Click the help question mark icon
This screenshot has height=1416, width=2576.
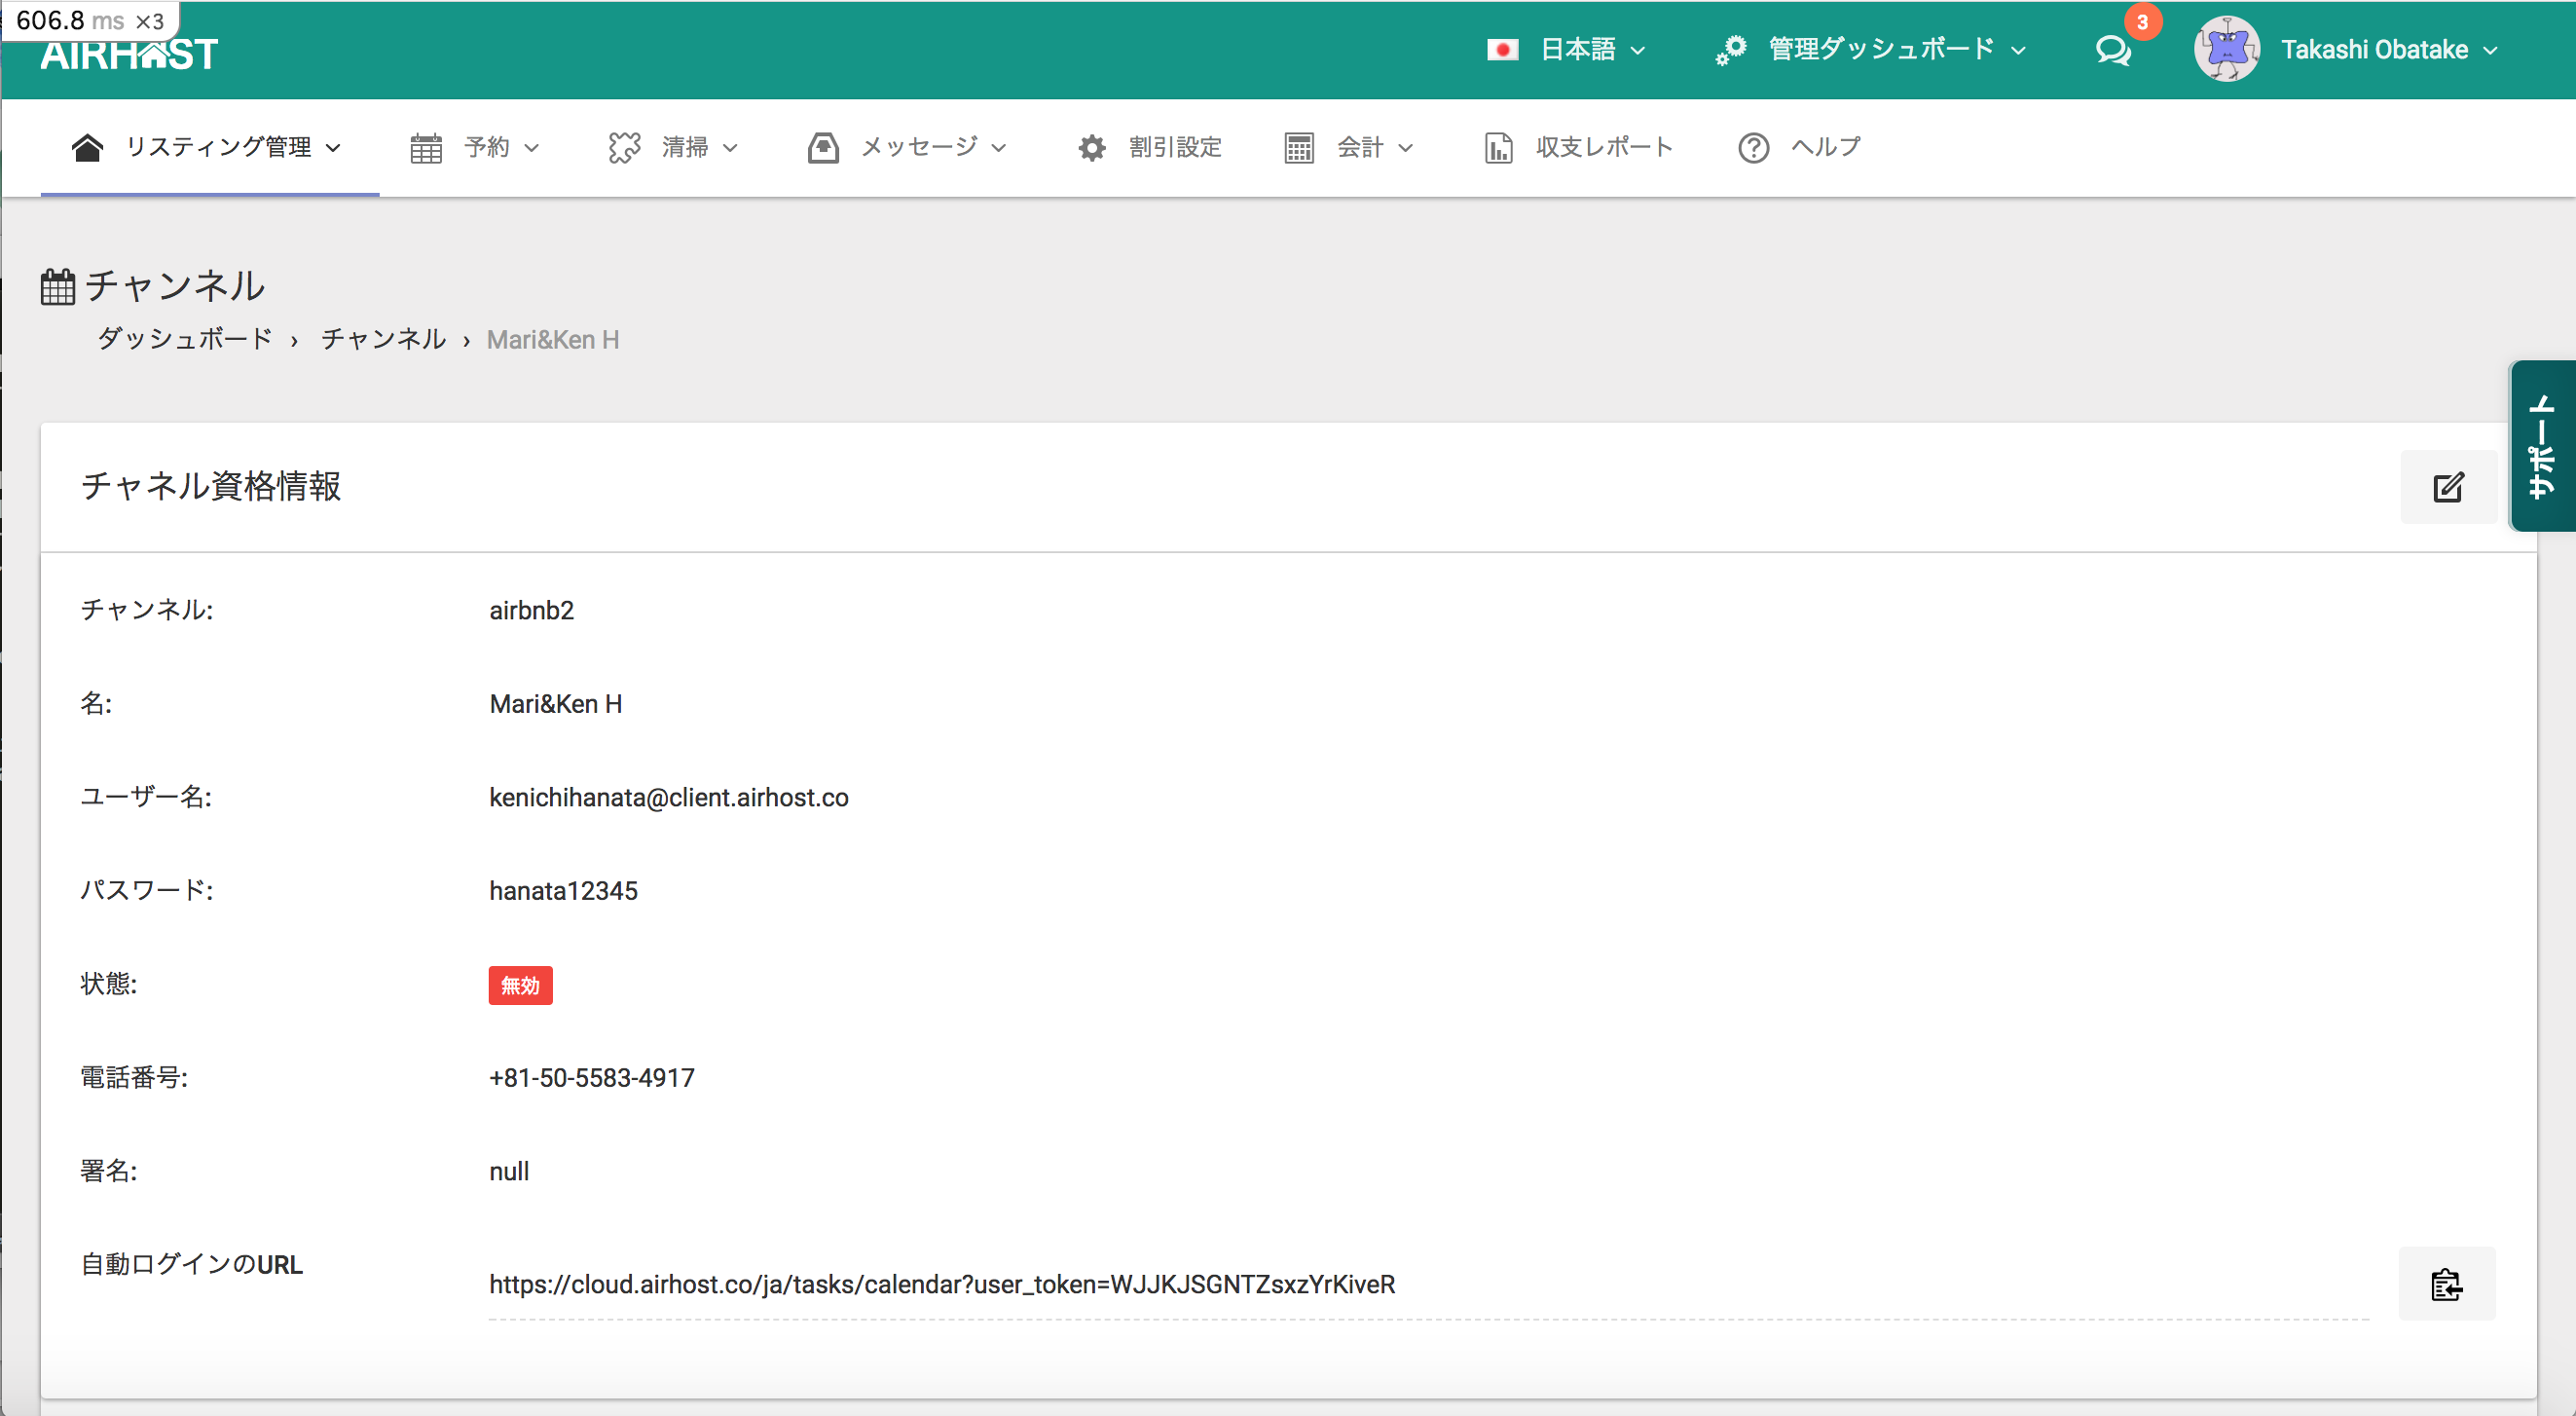click(x=1753, y=148)
